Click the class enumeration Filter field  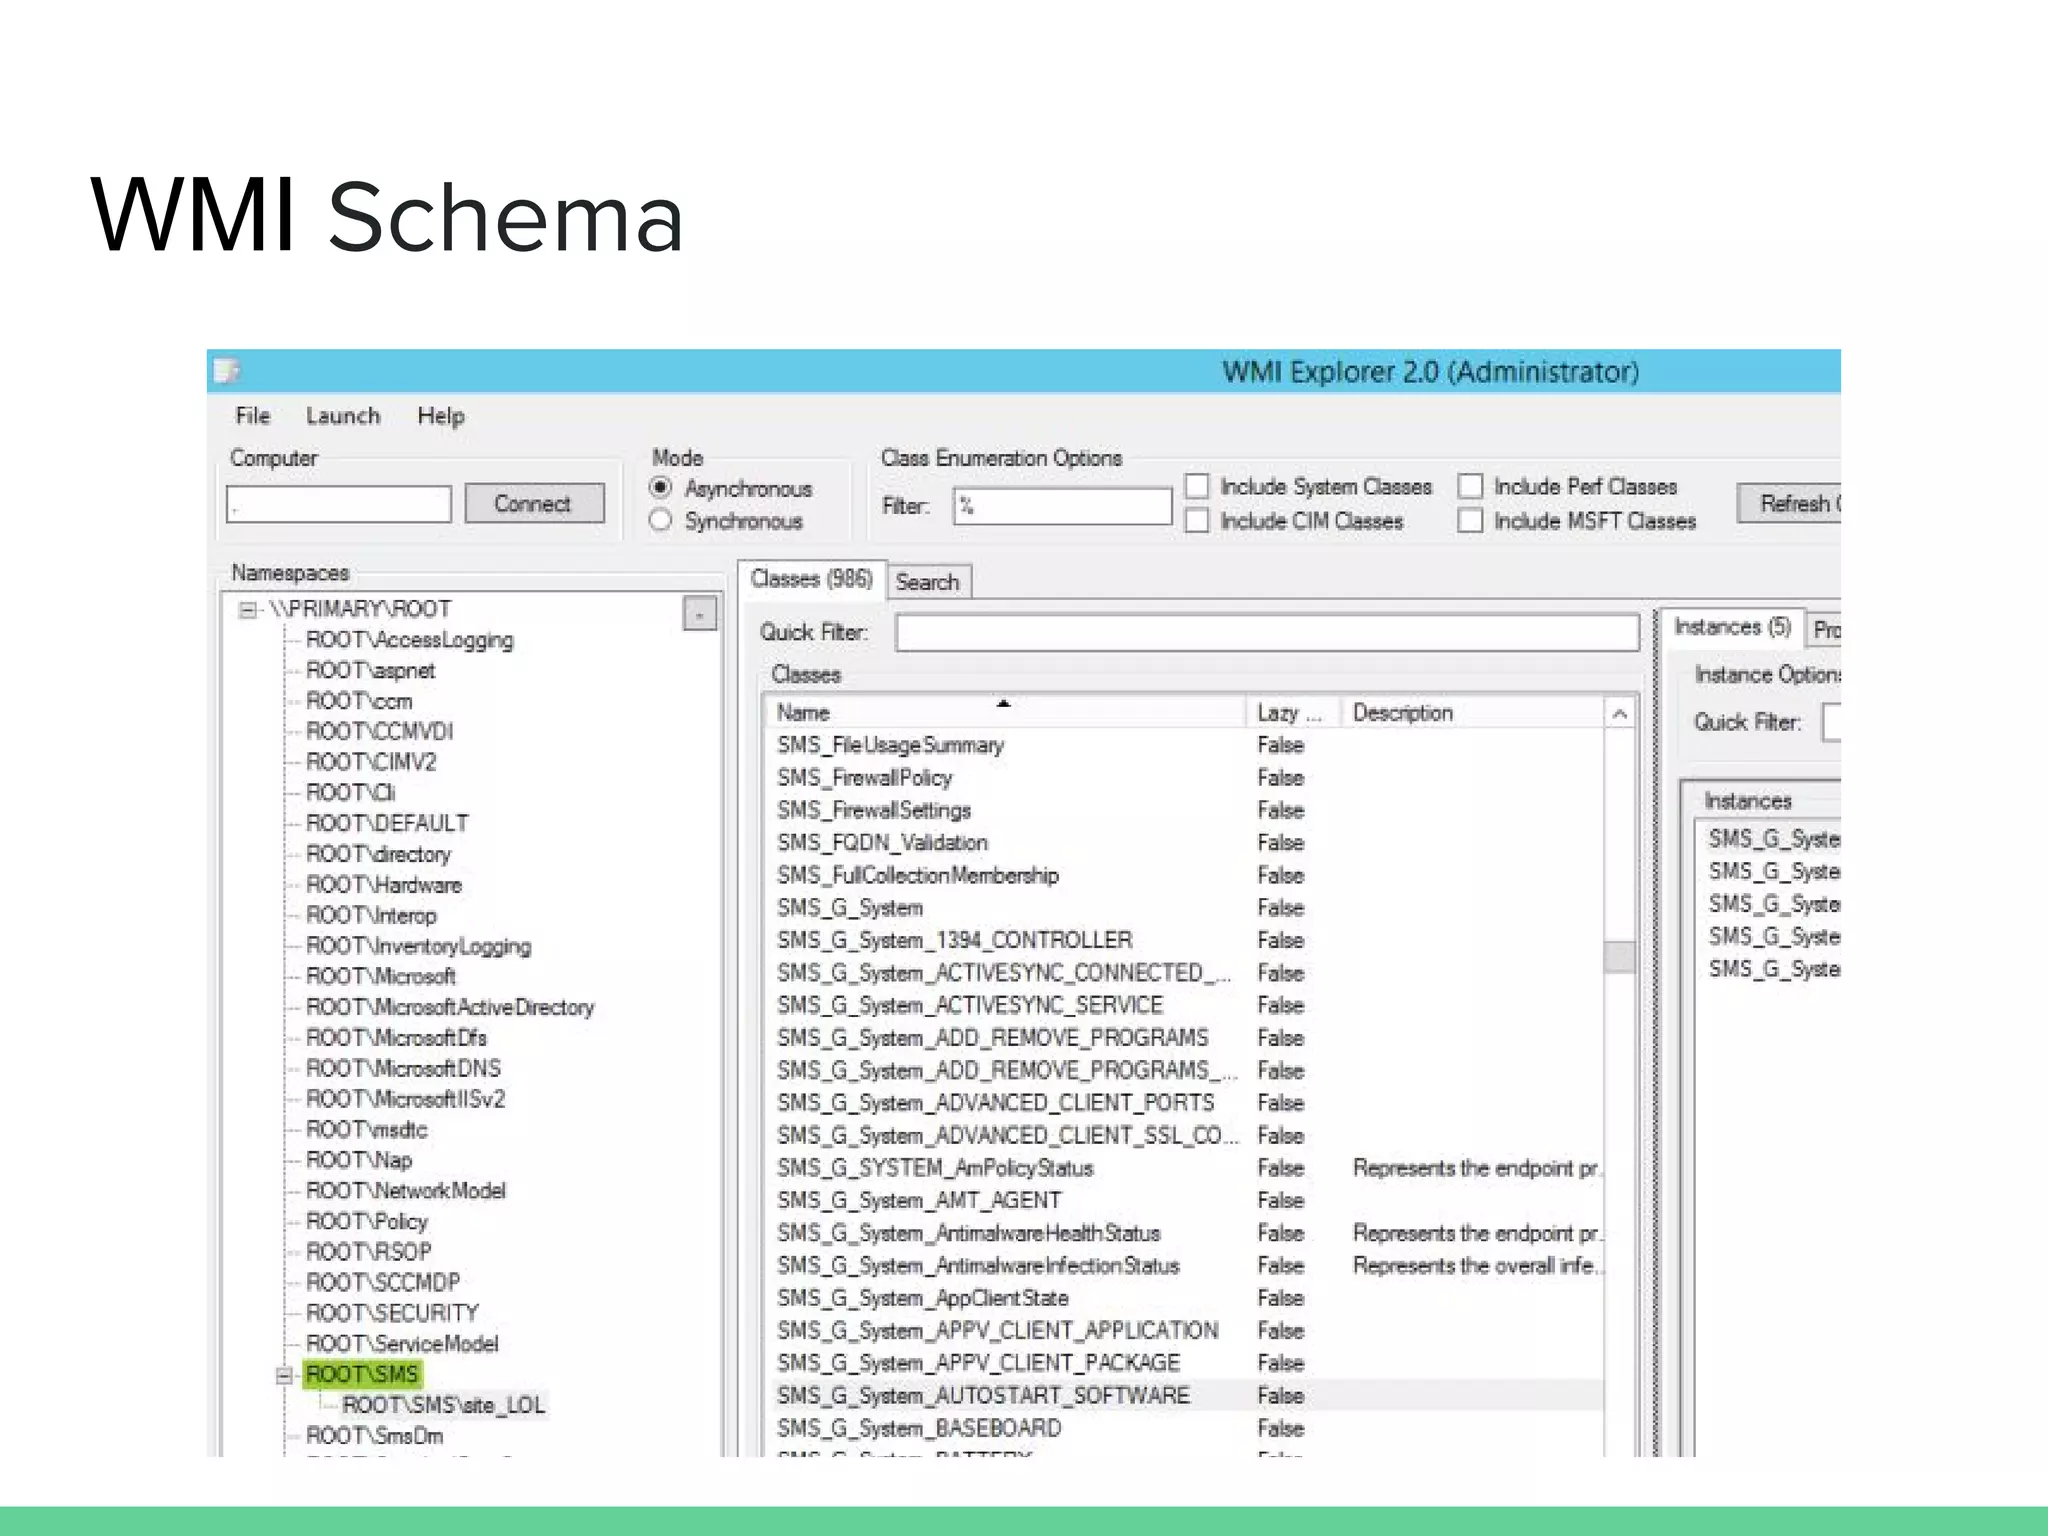tap(1062, 506)
